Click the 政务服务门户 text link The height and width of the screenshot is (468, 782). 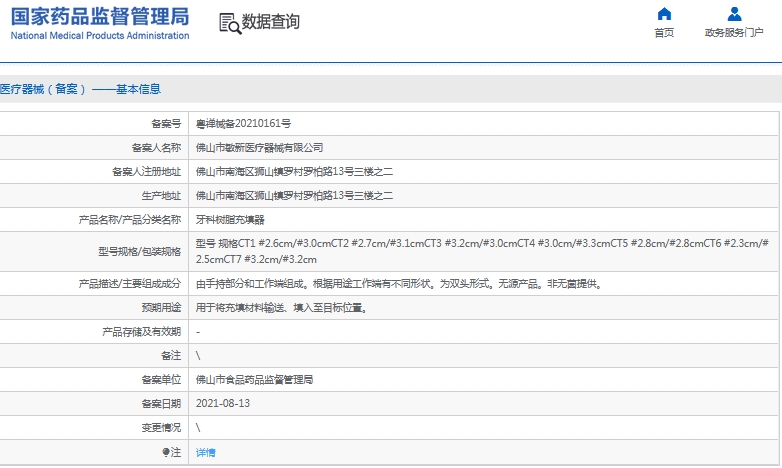pyautogui.click(x=734, y=33)
